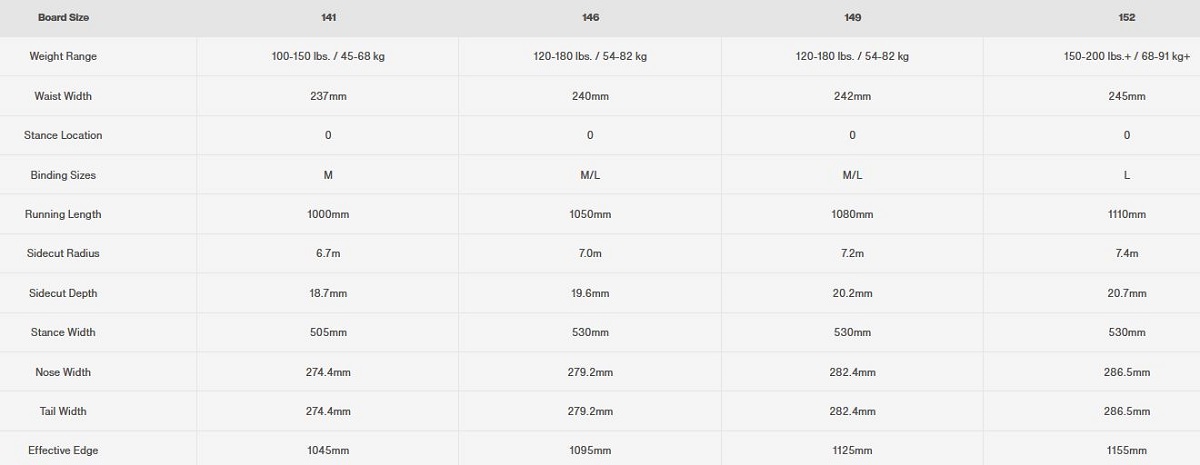The width and height of the screenshot is (1200, 465).
Task: Click the Stance Width row label
Action: (x=64, y=332)
